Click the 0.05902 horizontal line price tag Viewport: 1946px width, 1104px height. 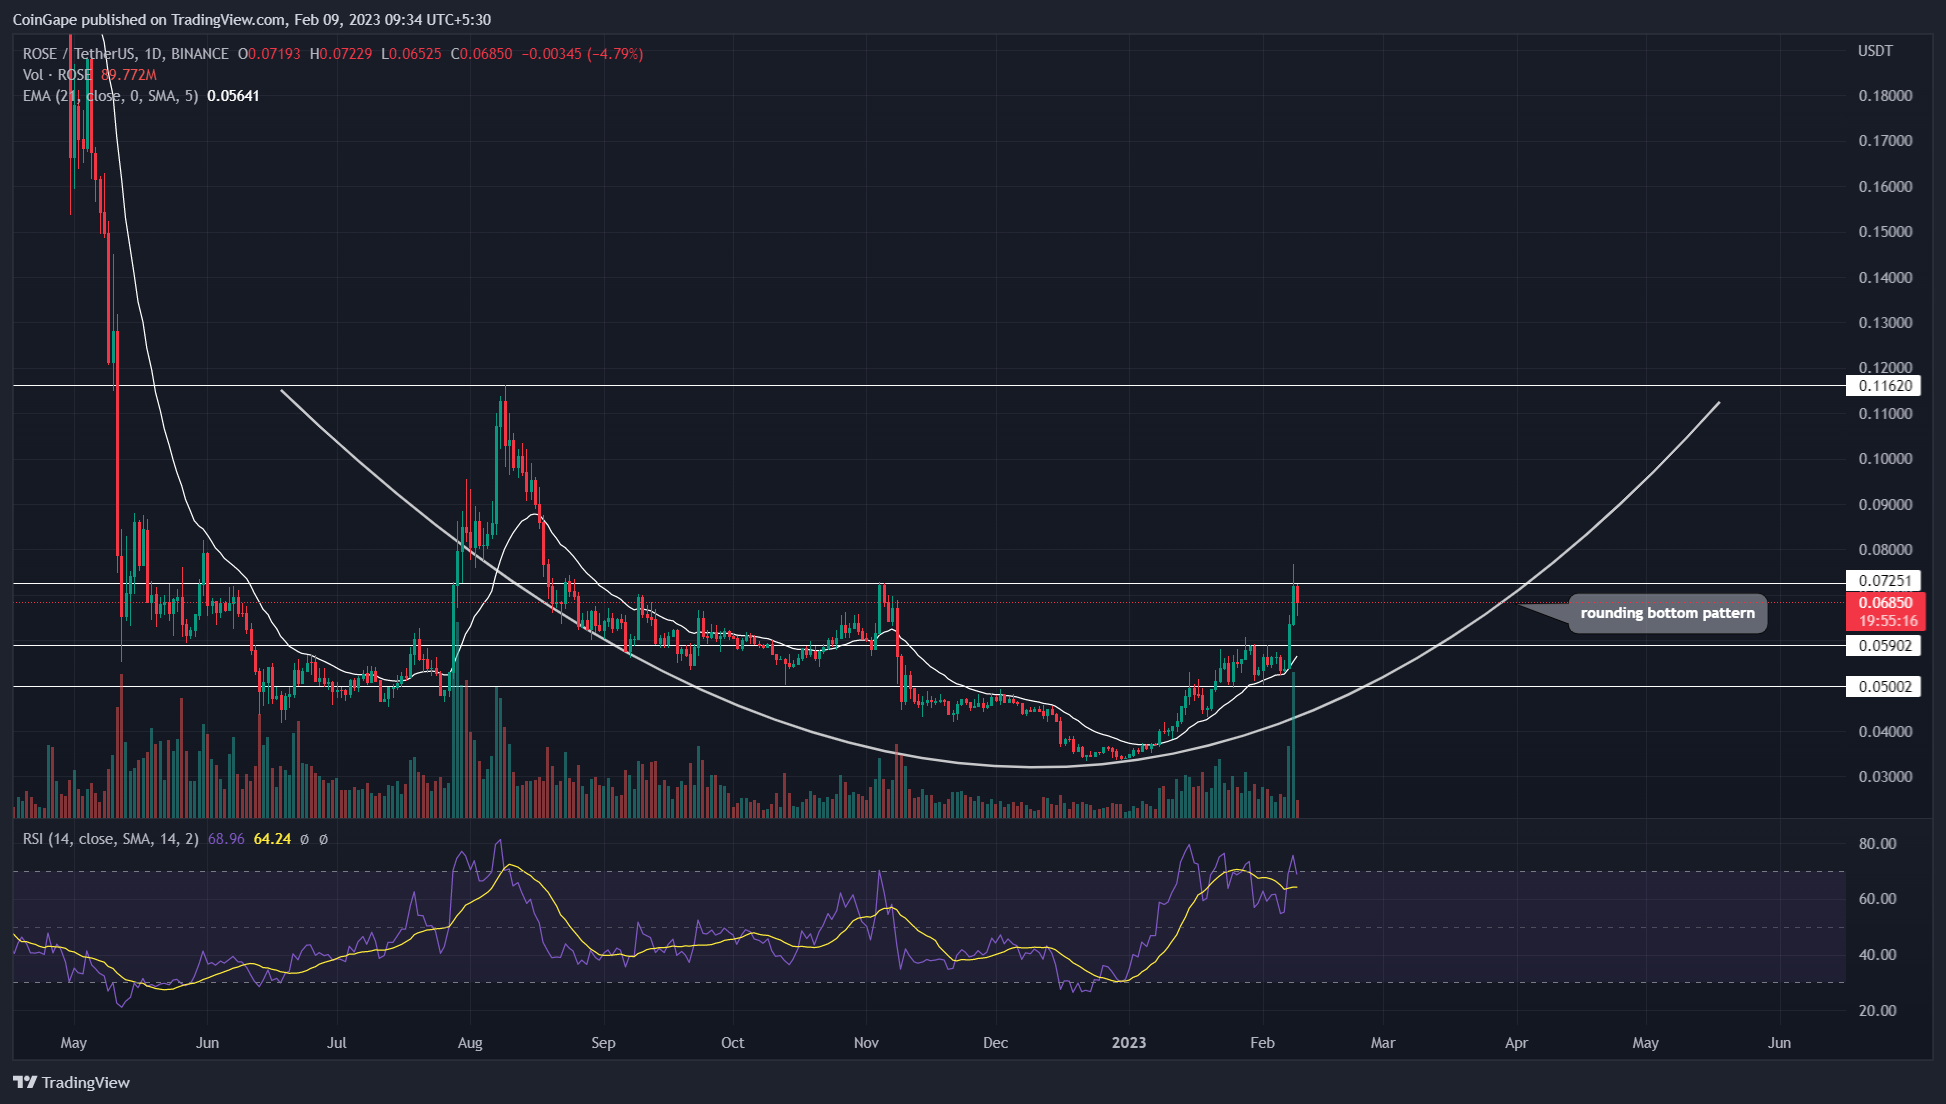pos(1884,646)
